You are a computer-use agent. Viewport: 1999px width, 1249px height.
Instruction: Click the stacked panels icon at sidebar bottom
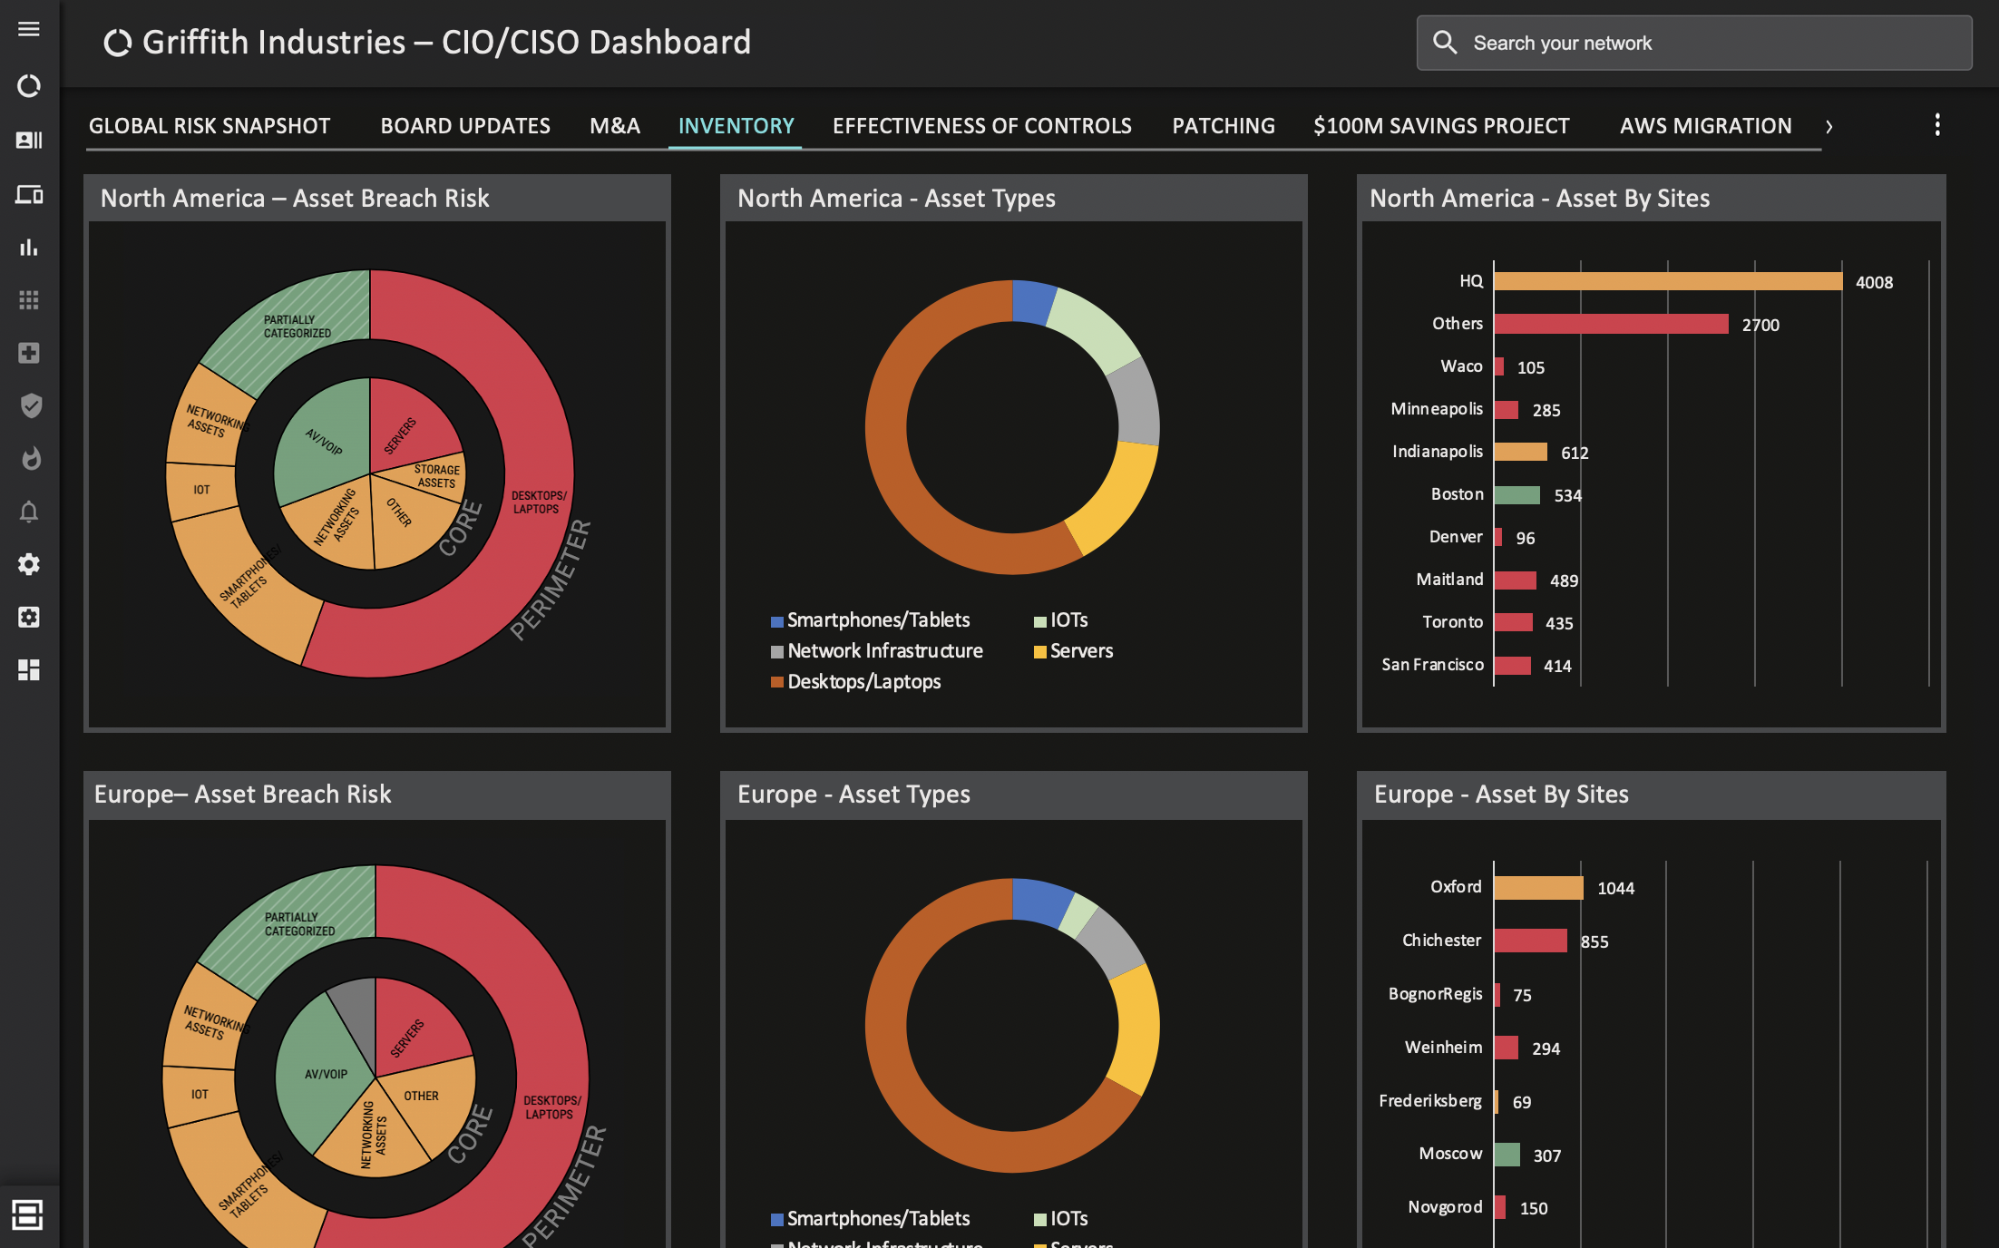(28, 1215)
